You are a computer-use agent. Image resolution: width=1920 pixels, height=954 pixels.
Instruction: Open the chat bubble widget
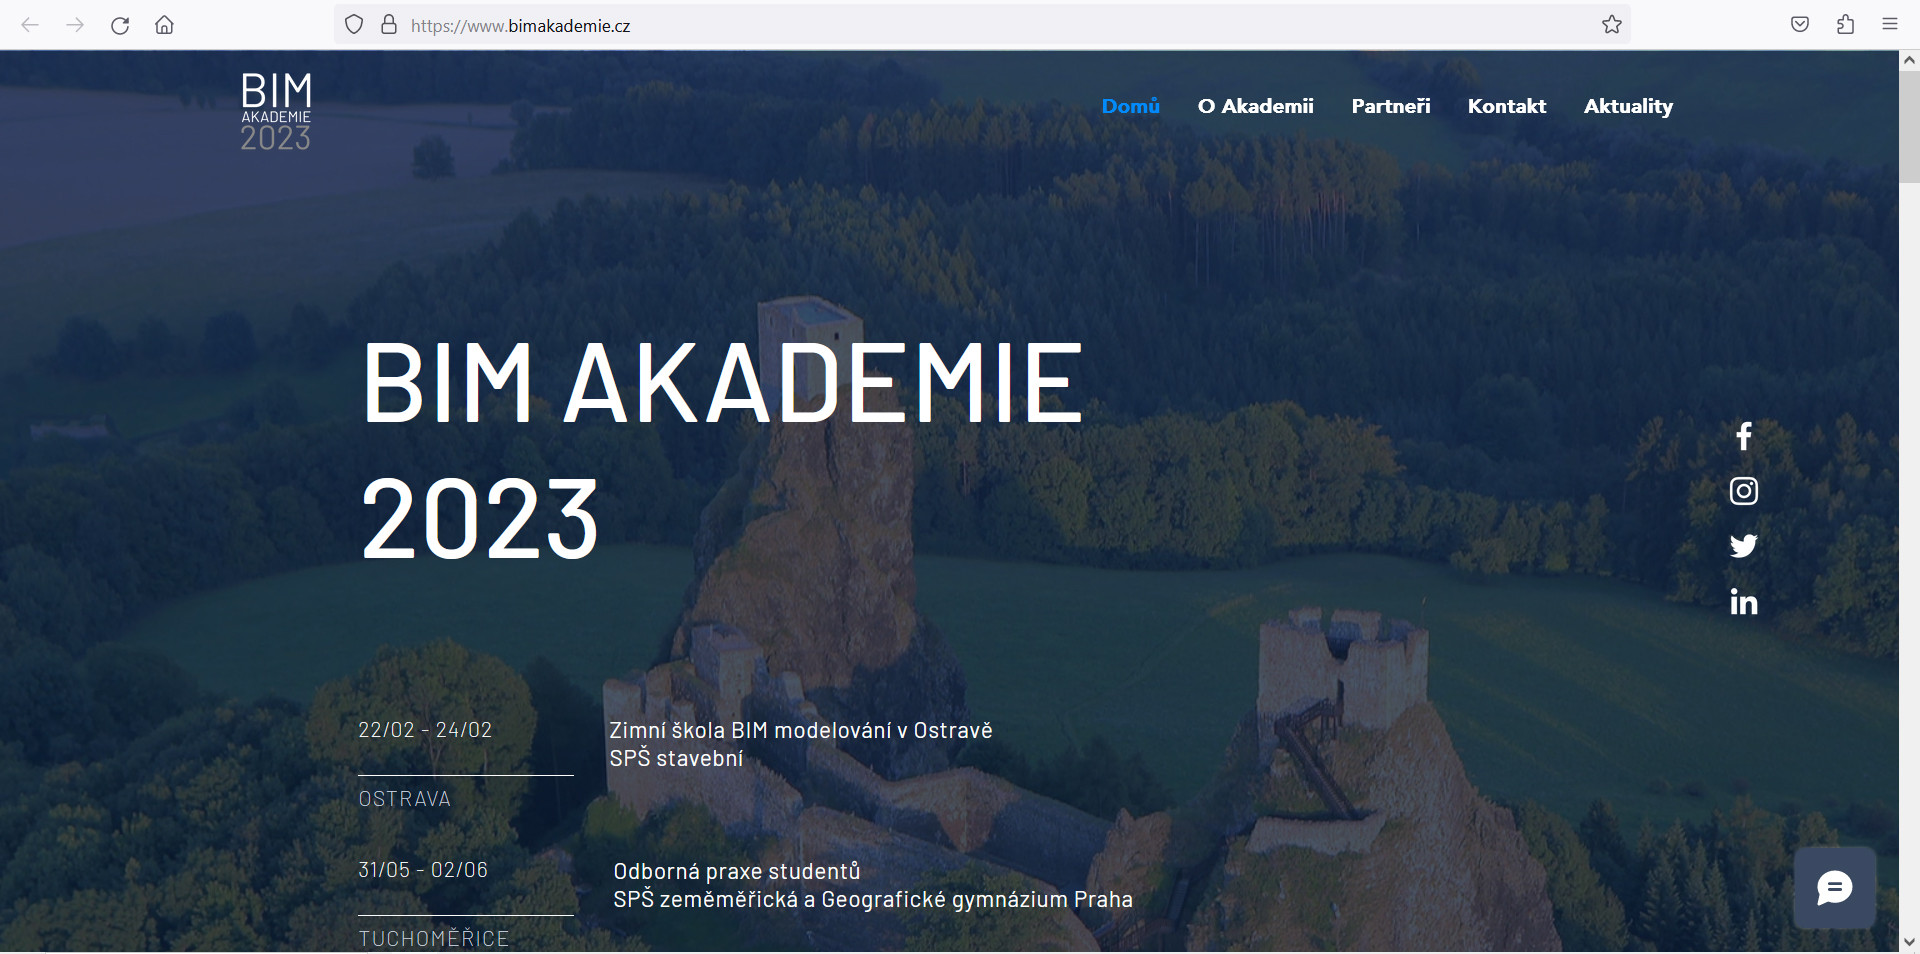coord(1834,888)
